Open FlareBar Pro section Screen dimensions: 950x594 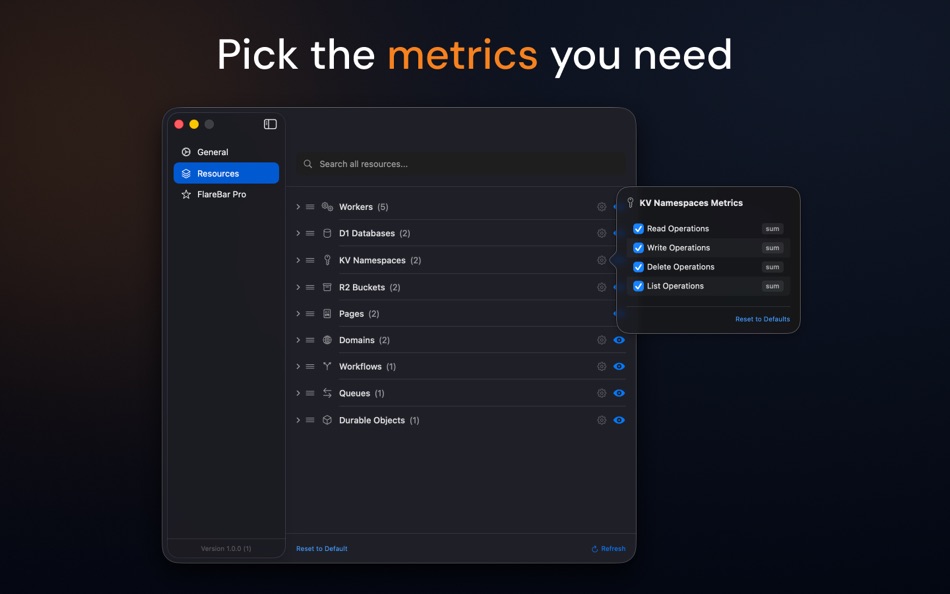click(x=226, y=195)
